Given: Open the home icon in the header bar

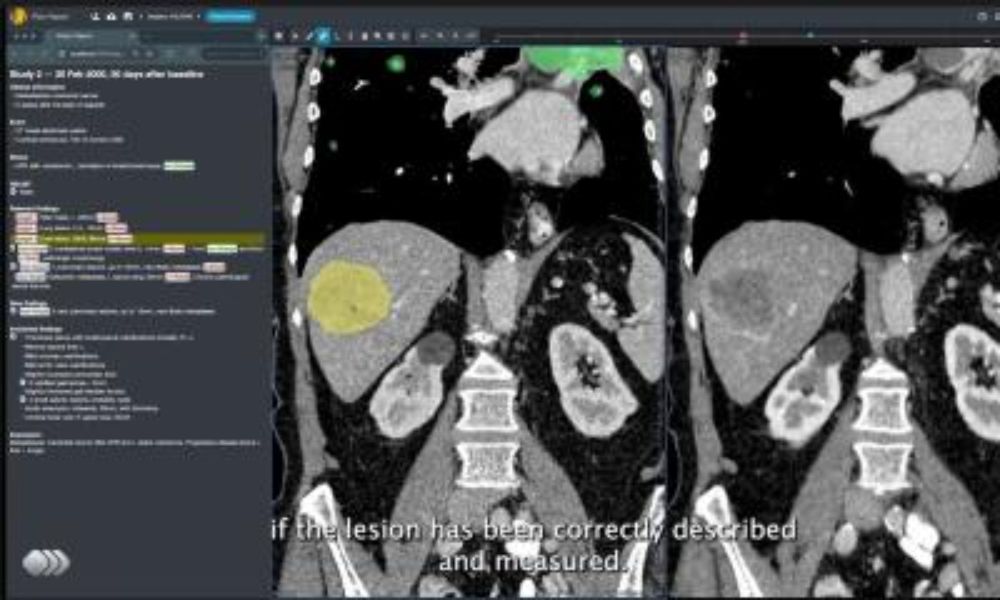Looking at the screenshot, I should point(111,16).
